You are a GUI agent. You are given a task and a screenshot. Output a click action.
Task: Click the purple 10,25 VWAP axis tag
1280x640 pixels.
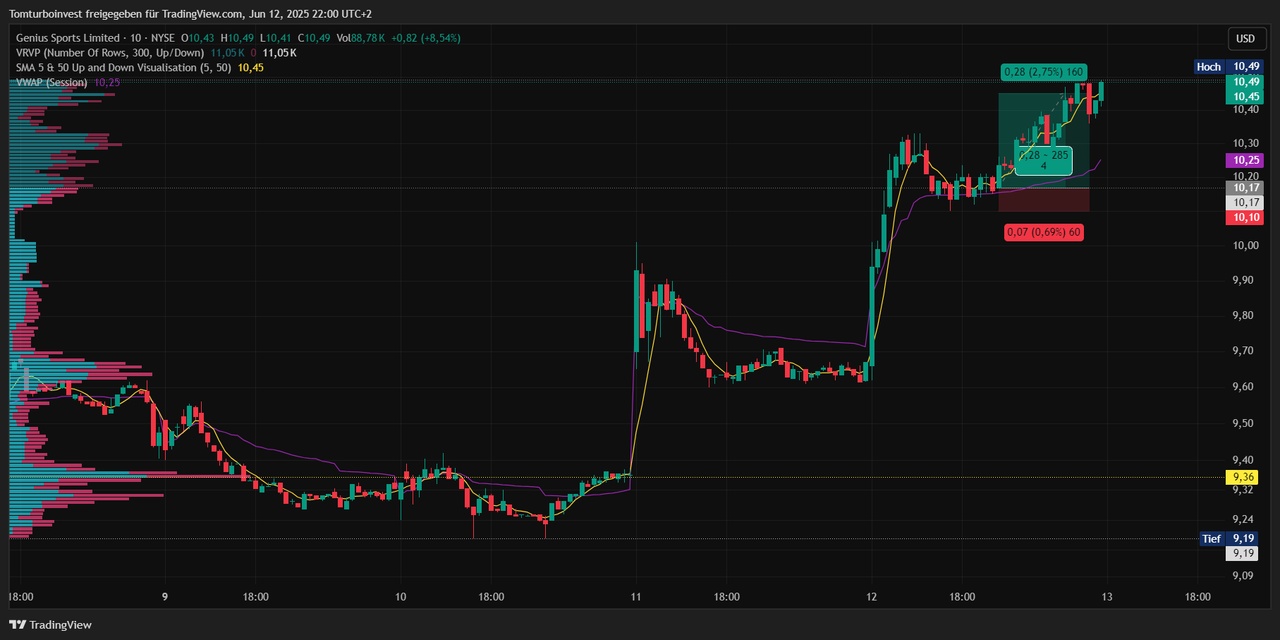pyautogui.click(x=1246, y=160)
